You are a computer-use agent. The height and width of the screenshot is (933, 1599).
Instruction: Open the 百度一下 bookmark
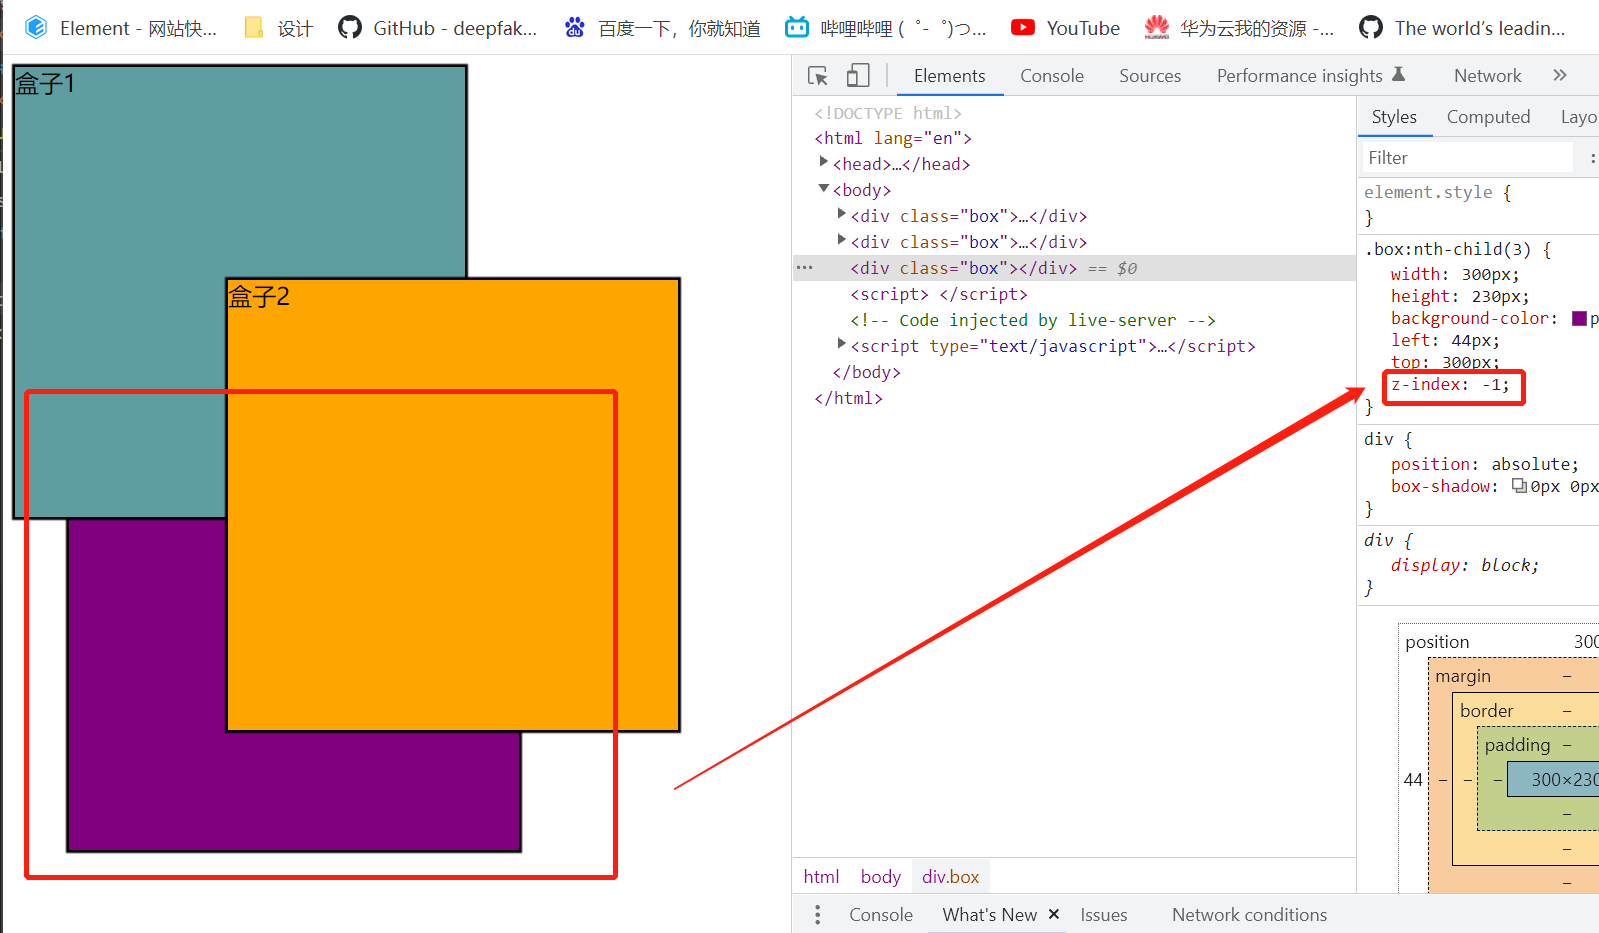point(662,28)
